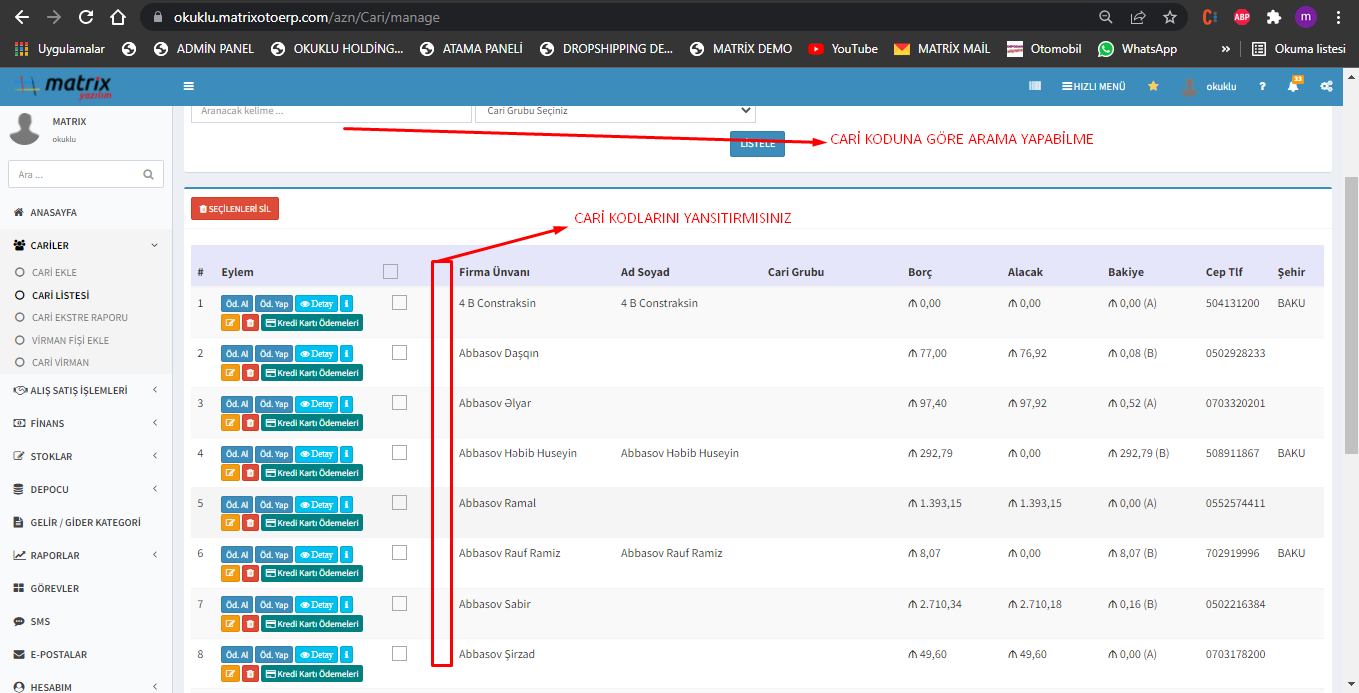Go to ANASAYFA in the sidebar
Image resolution: width=1359 pixels, height=693 pixels.
click(x=53, y=212)
